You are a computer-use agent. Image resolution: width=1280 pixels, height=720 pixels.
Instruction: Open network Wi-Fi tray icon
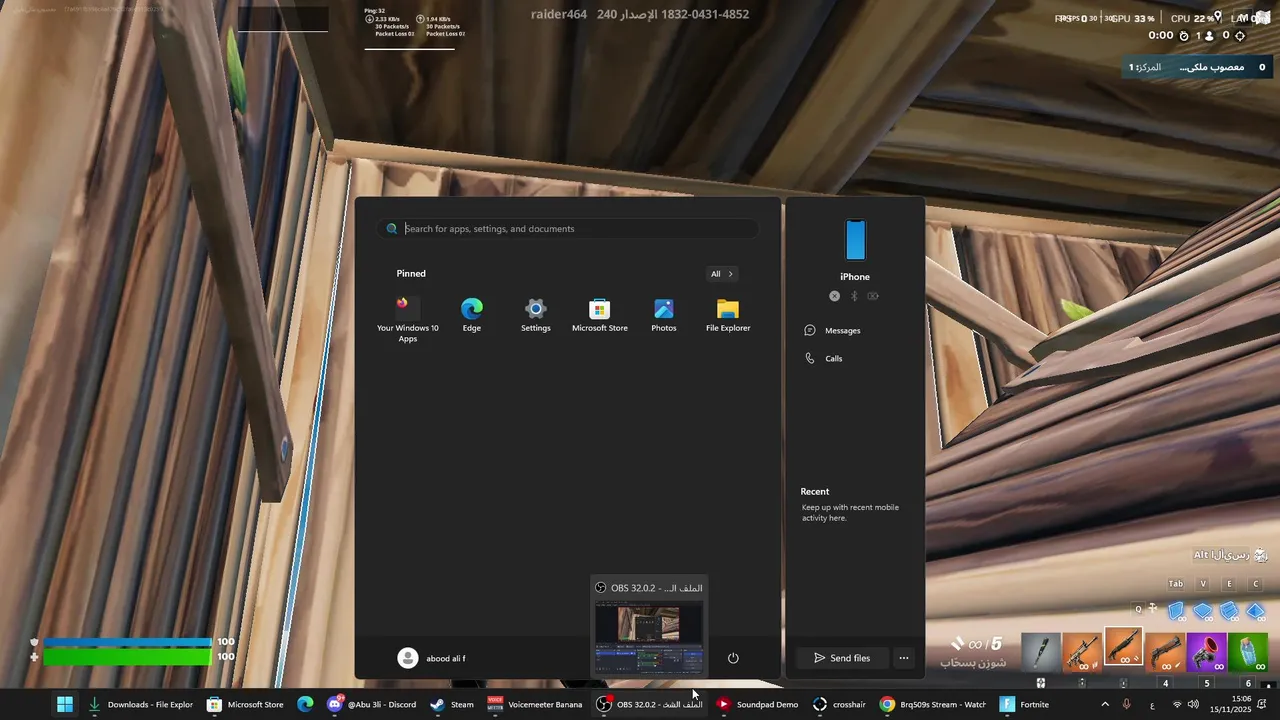(1177, 704)
